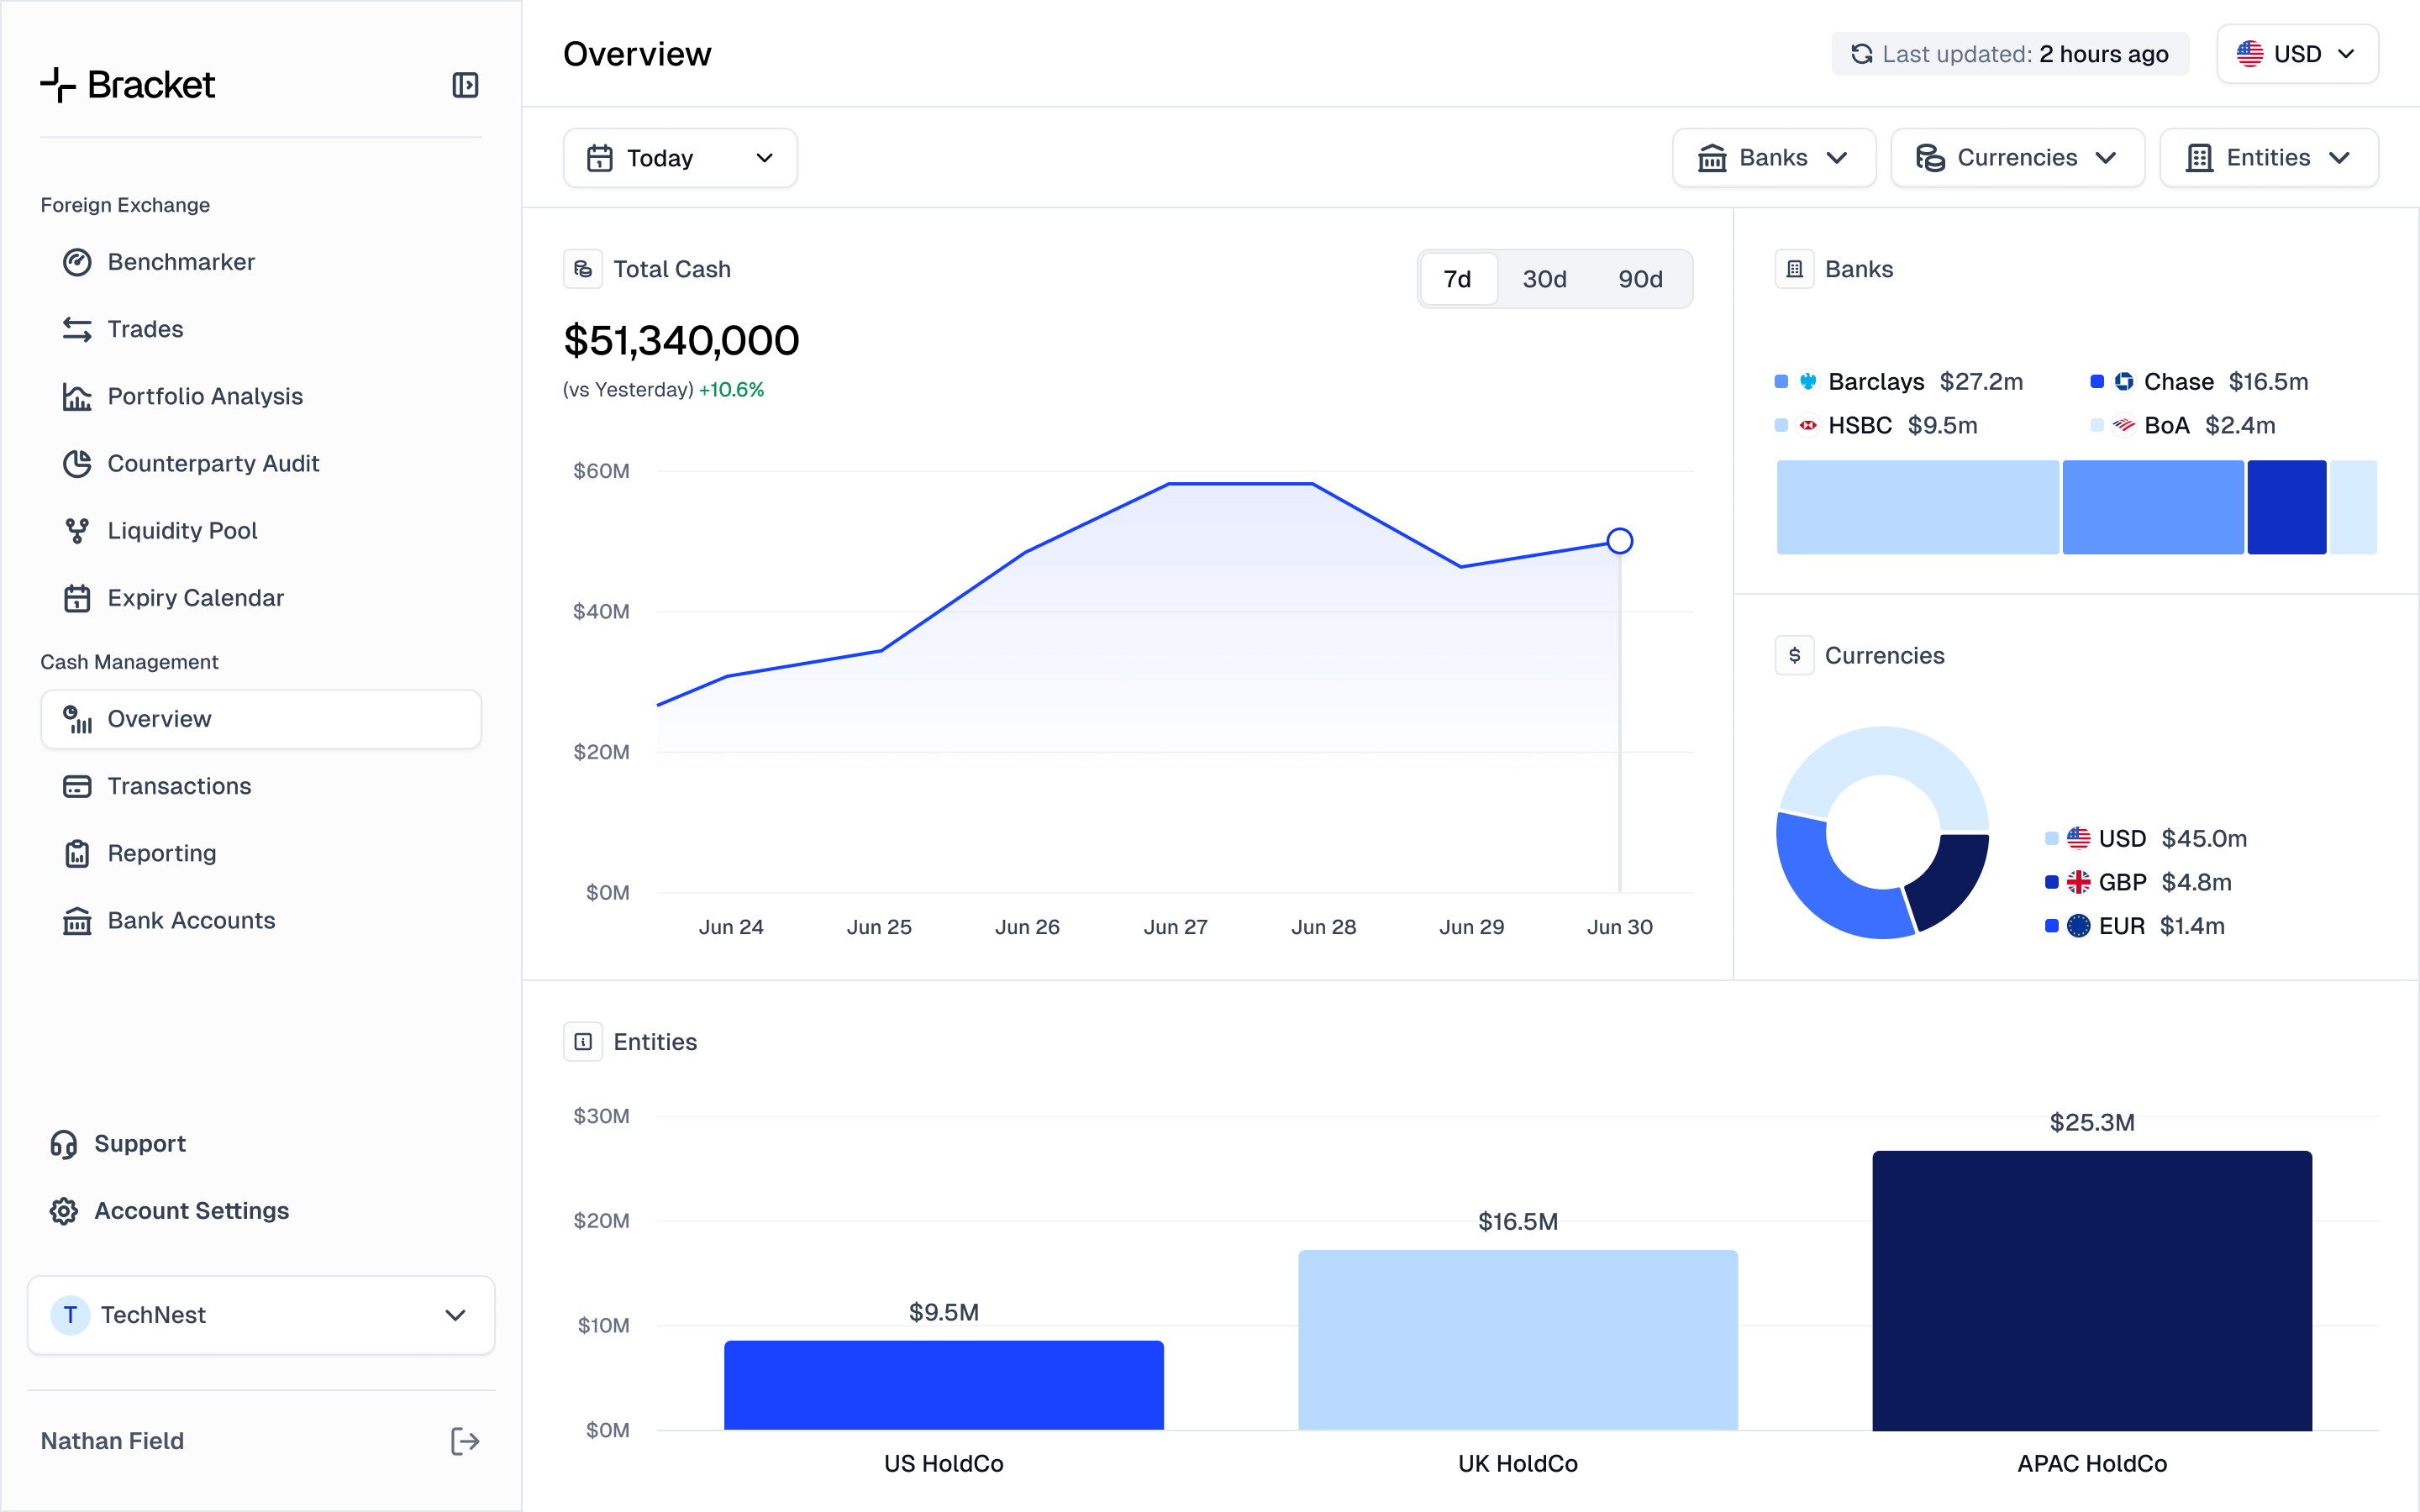Click the logout icon beside Nathan Field
2420x1512 pixels.
pos(465,1441)
